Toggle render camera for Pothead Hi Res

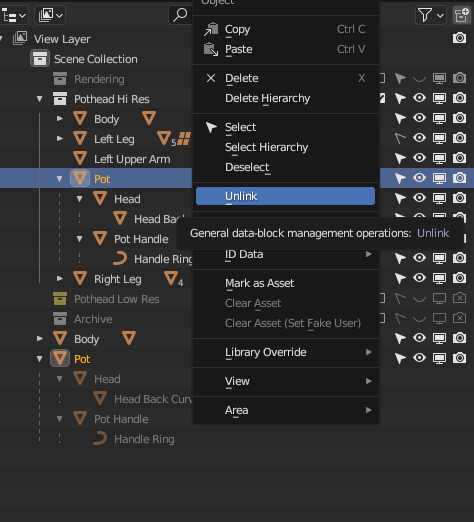(x=459, y=98)
